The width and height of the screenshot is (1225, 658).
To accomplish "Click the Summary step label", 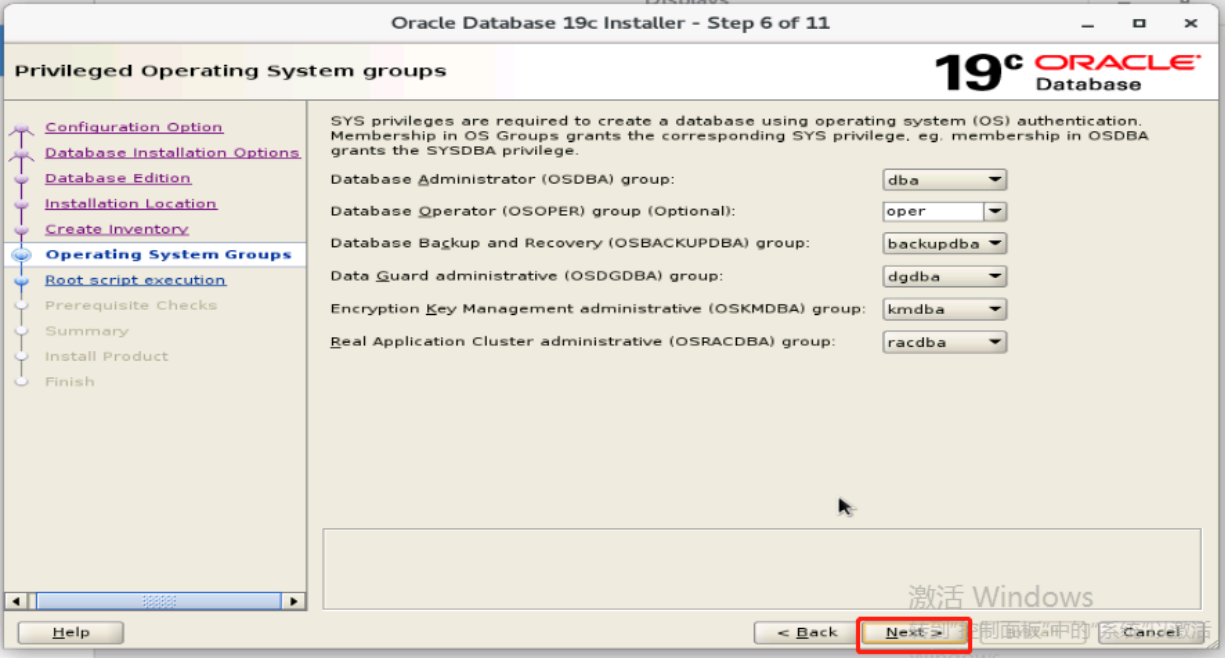I will tap(87, 331).
